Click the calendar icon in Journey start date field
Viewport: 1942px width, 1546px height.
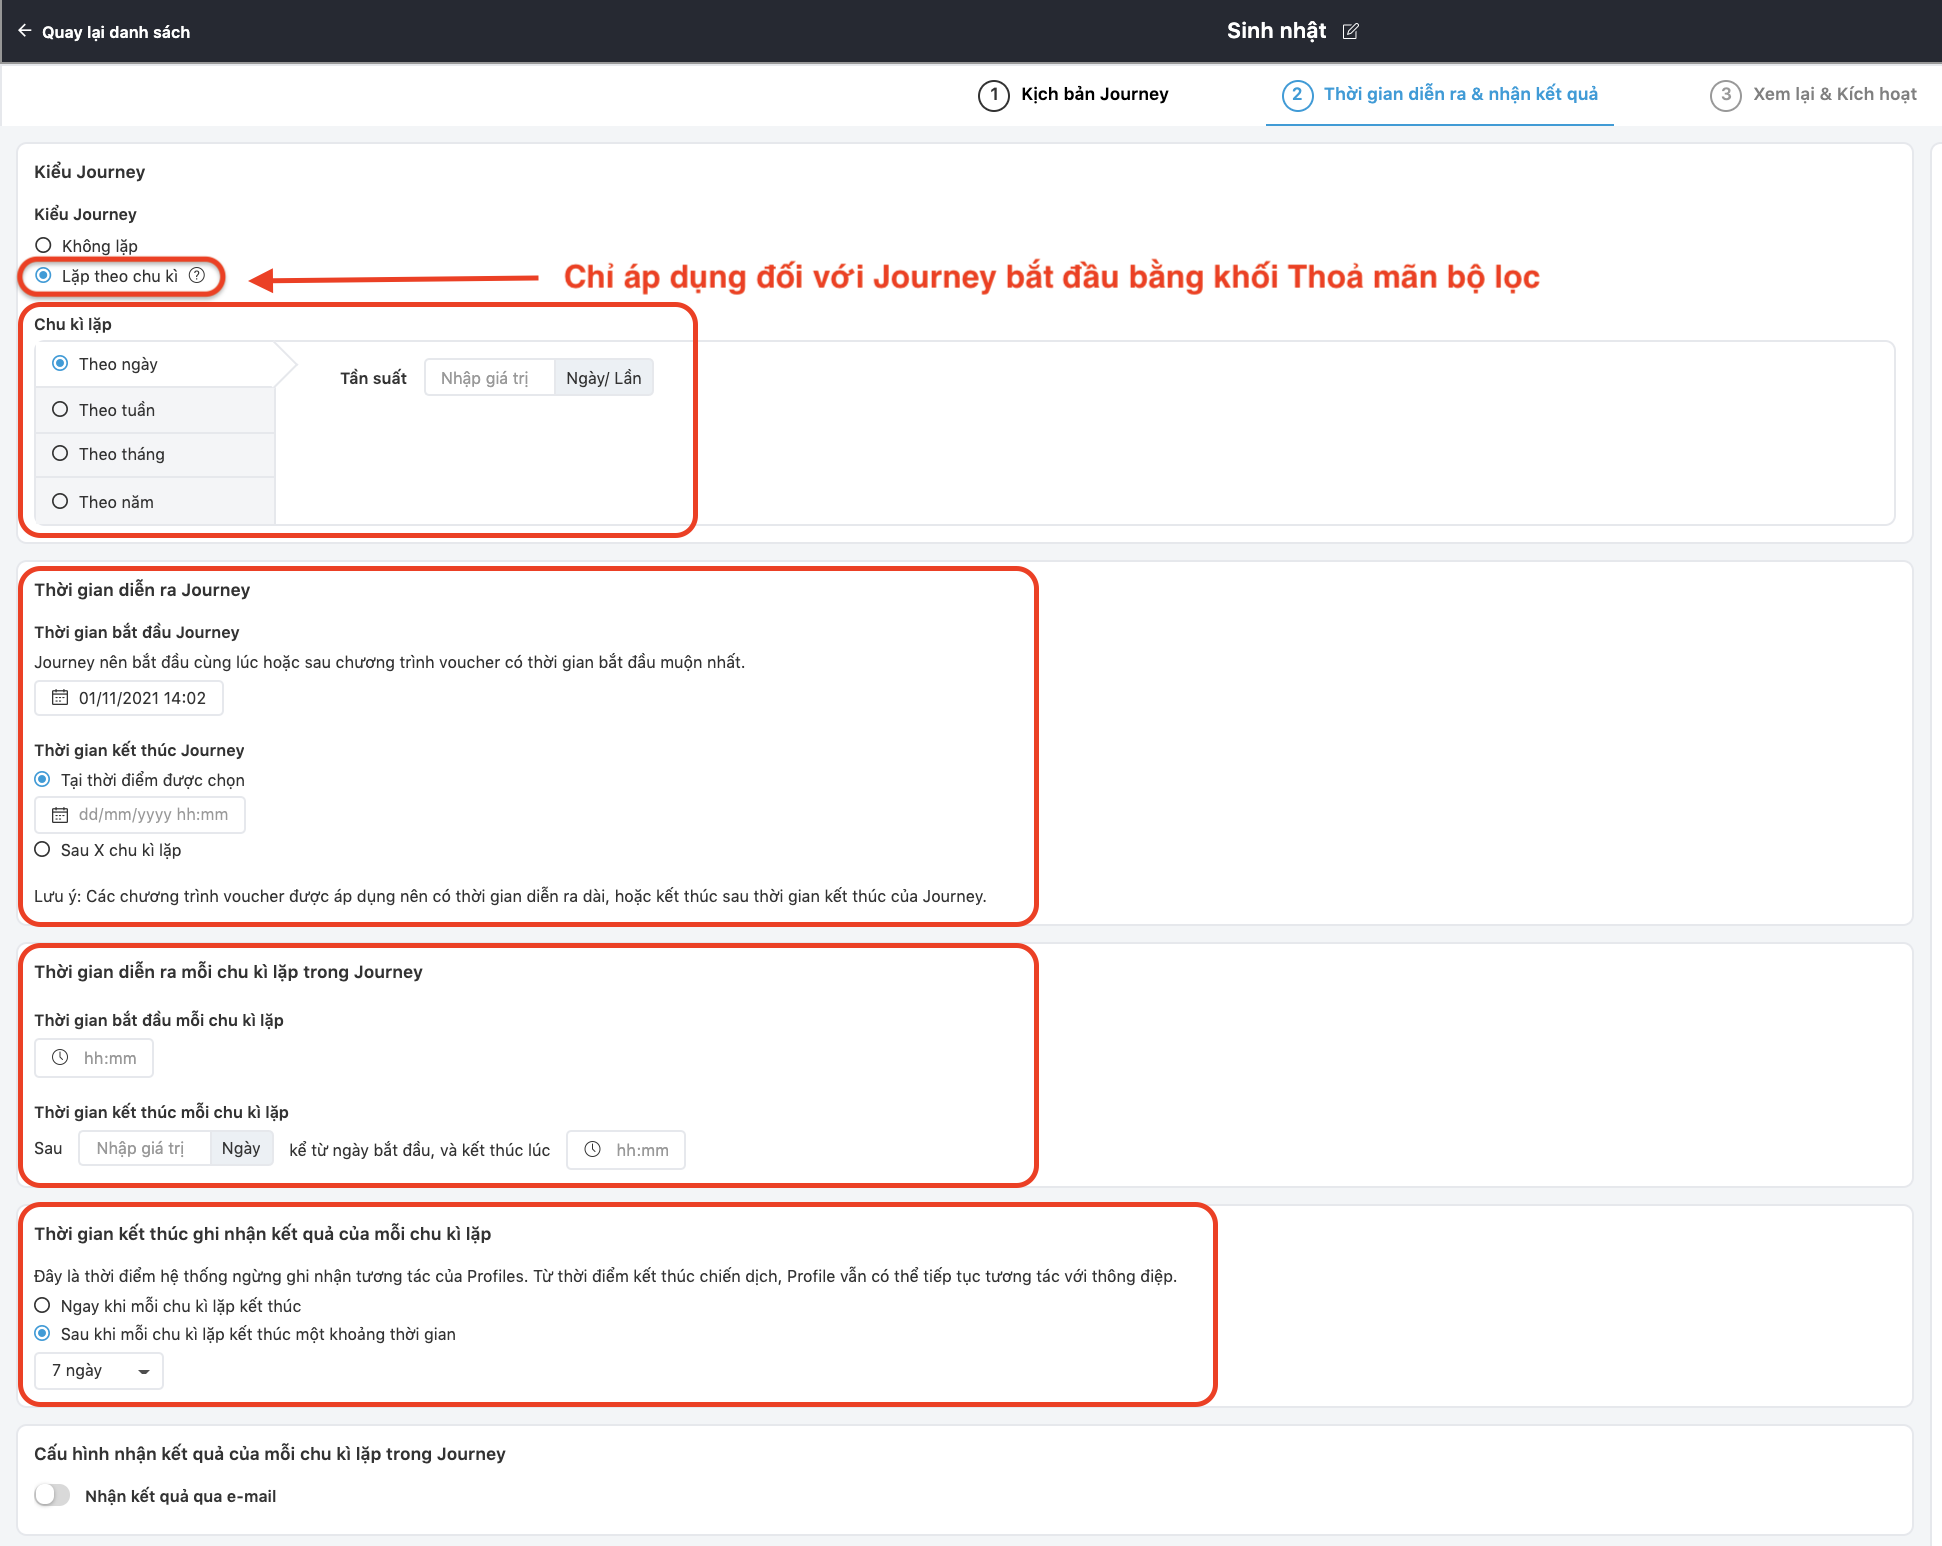[x=60, y=698]
